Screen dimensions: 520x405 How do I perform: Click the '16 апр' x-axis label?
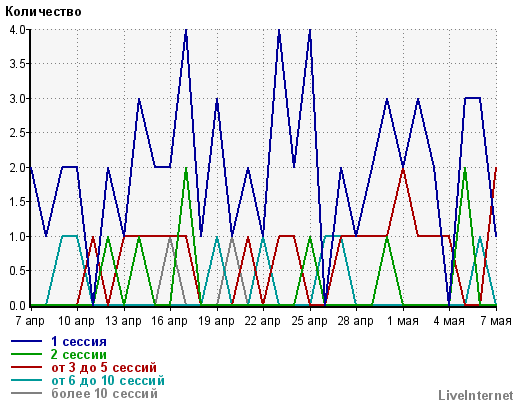pos(169,321)
